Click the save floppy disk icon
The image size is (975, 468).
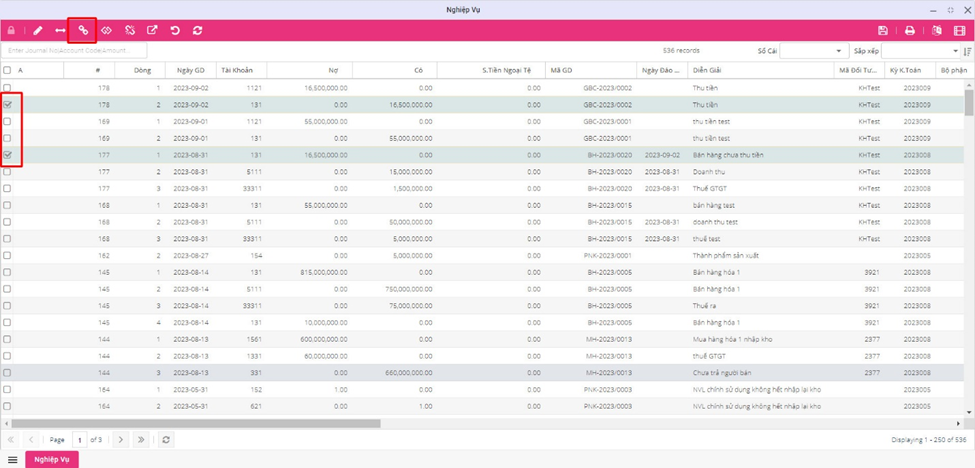(x=883, y=31)
